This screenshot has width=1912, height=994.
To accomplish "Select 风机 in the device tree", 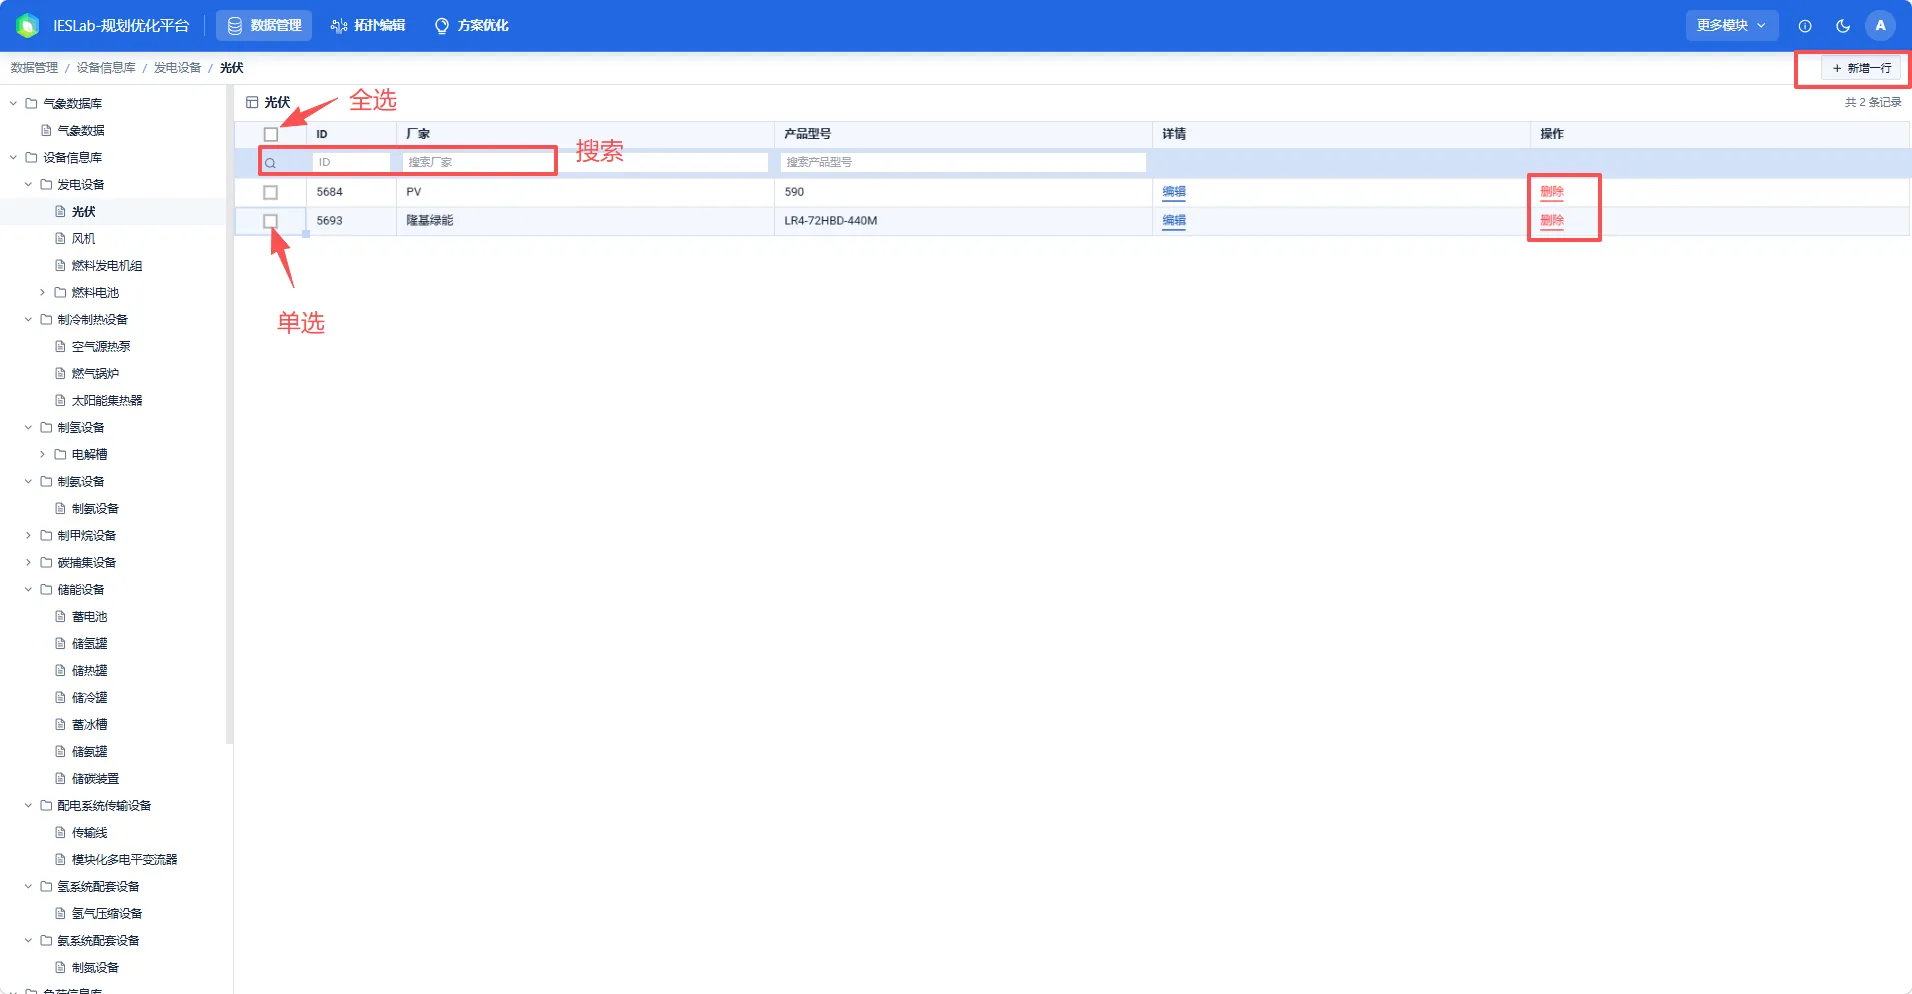I will [x=83, y=238].
